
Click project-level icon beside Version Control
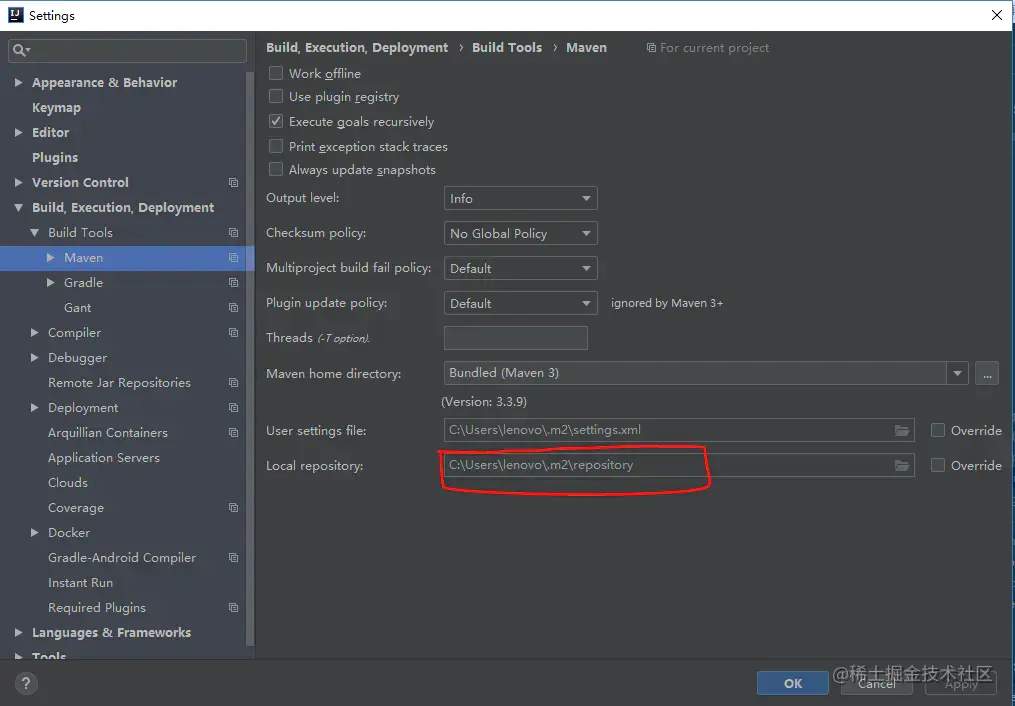tap(234, 182)
